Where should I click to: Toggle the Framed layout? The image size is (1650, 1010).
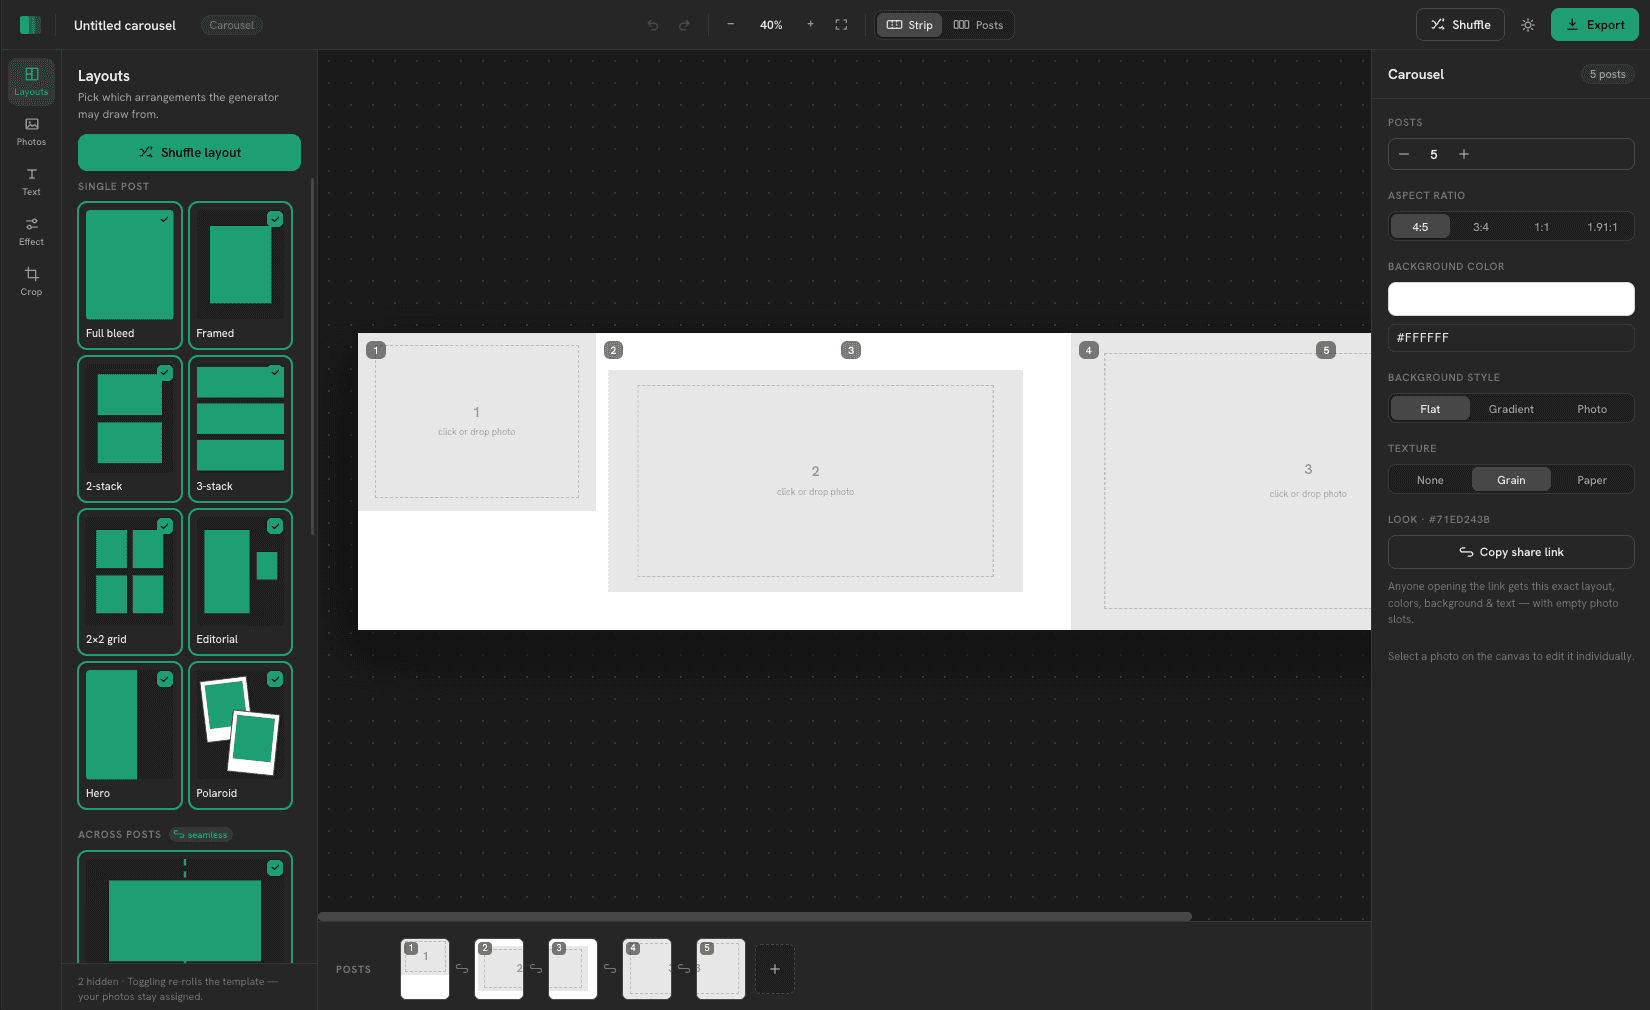point(240,275)
